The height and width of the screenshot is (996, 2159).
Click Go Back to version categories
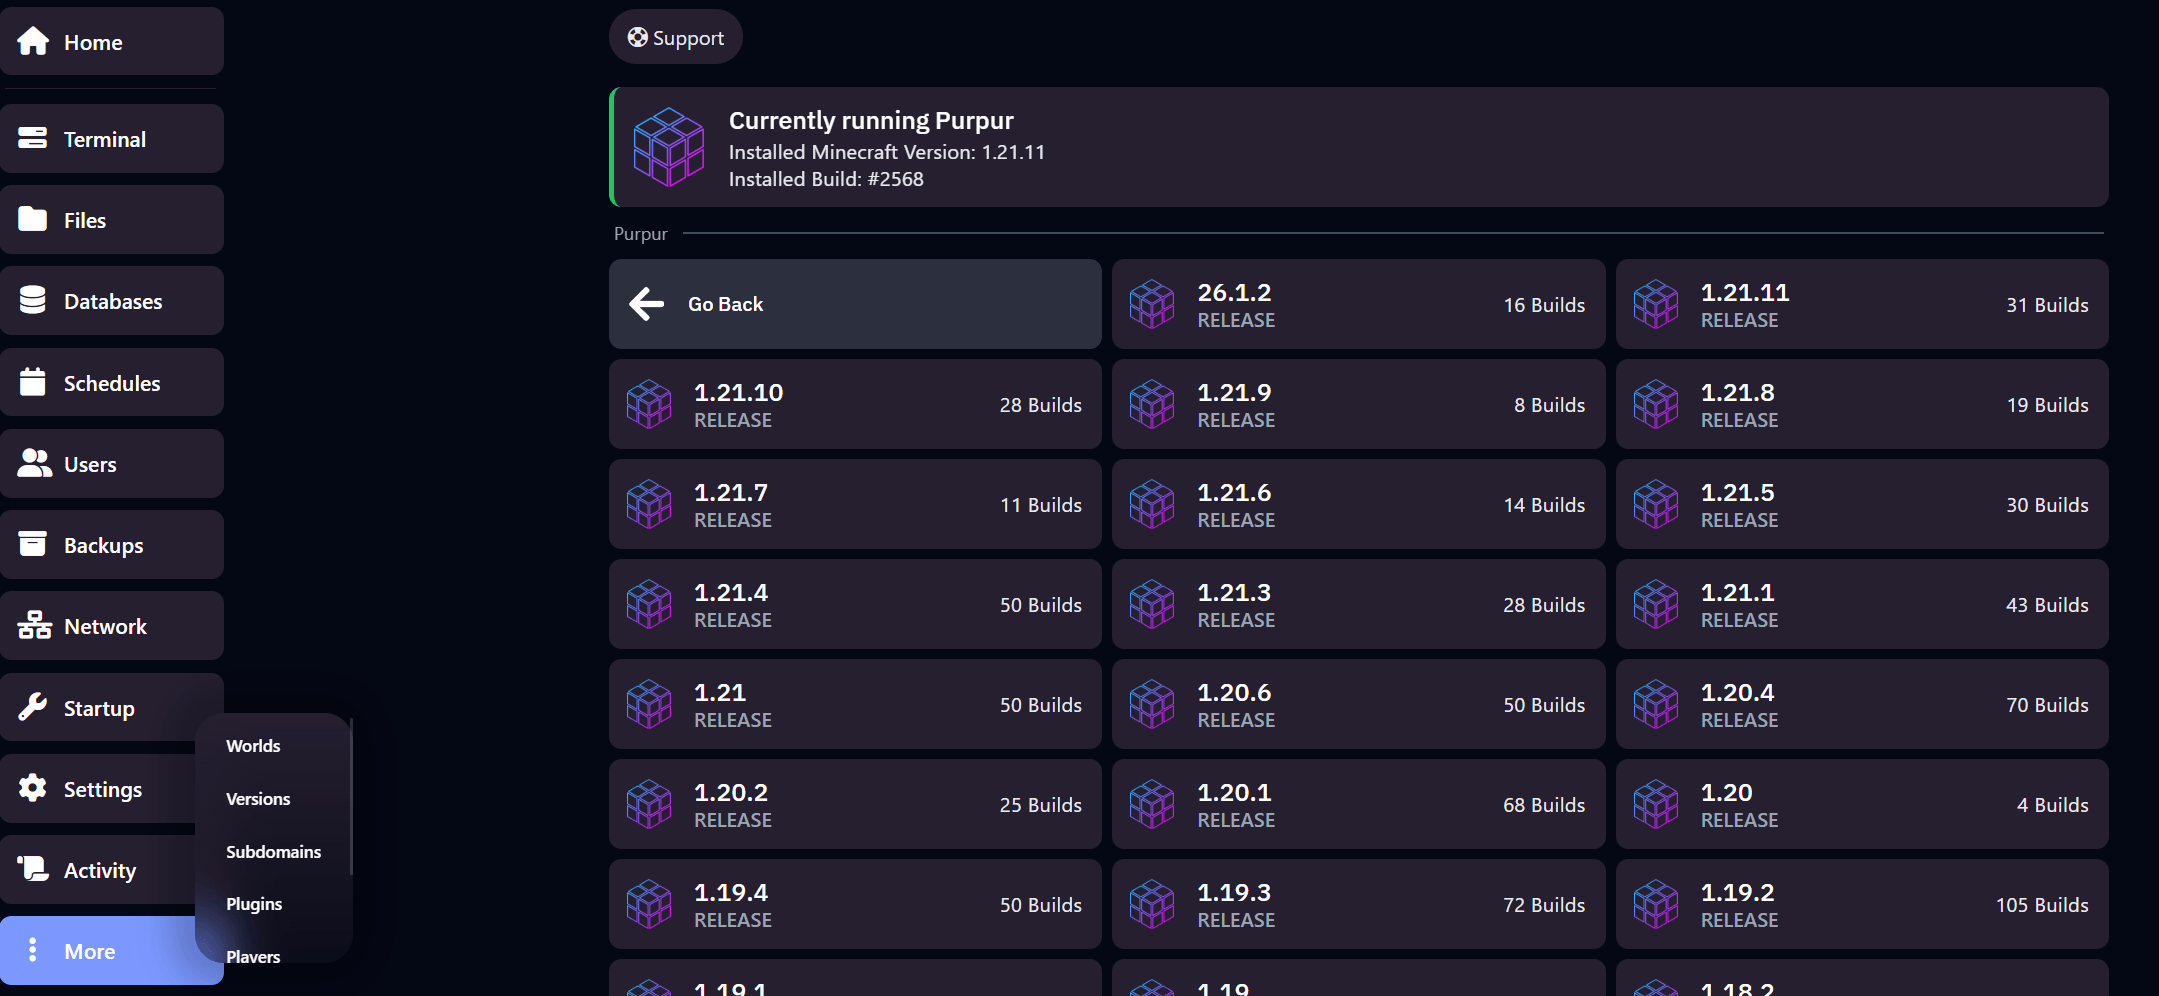coord(855,304)
